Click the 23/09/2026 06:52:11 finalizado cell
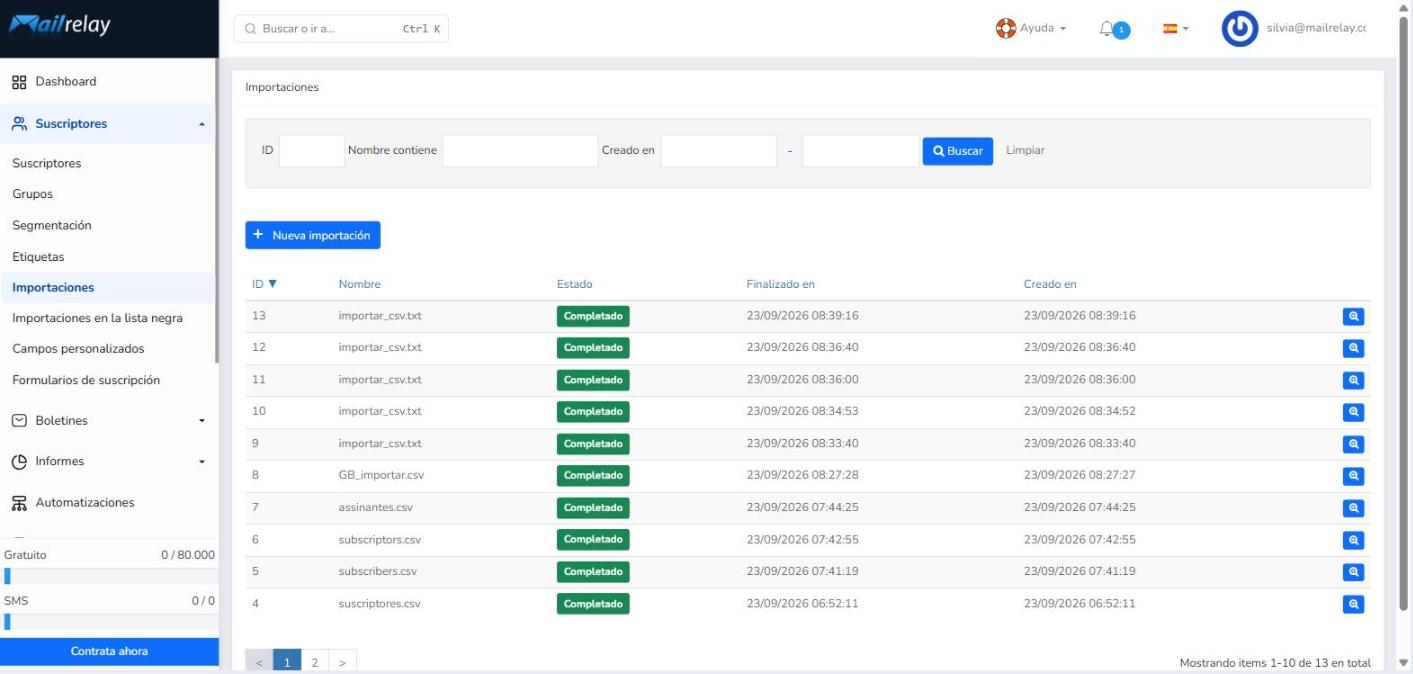1413x674 pixels. [803, 604]
